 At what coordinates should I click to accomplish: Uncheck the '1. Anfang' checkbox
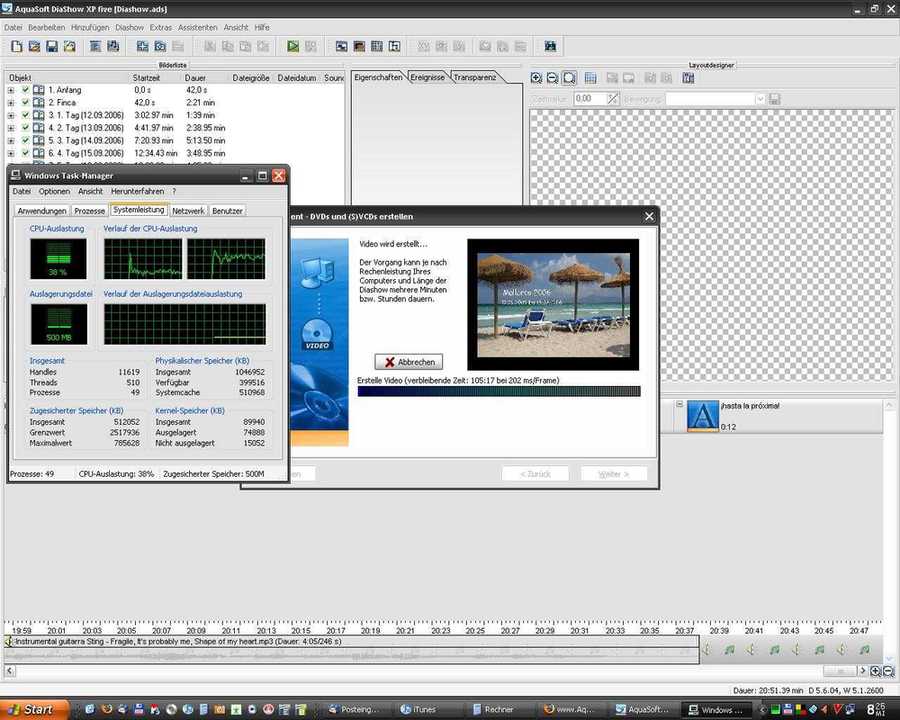point(26,90)
